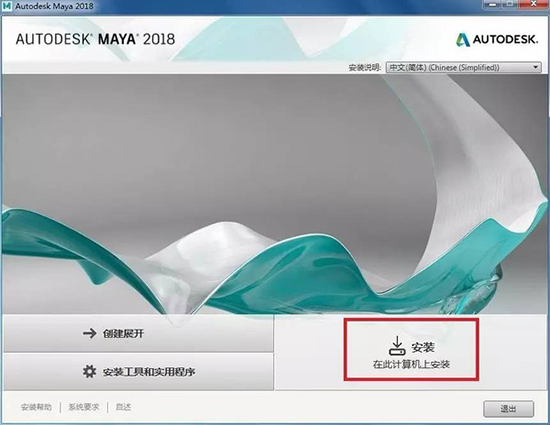
Task: Open 安装工具和实用程序 option
Action: click(138, 371)
